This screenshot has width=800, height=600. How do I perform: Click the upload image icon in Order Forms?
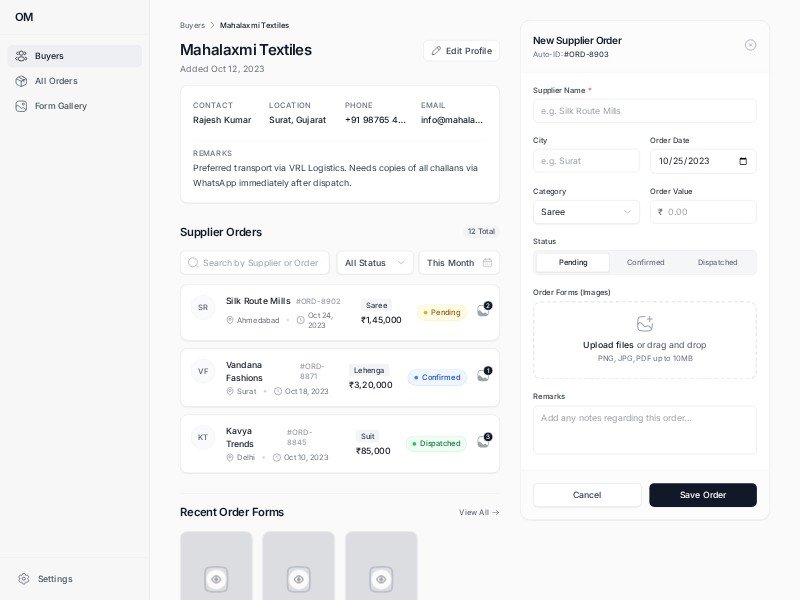[645, 324]
